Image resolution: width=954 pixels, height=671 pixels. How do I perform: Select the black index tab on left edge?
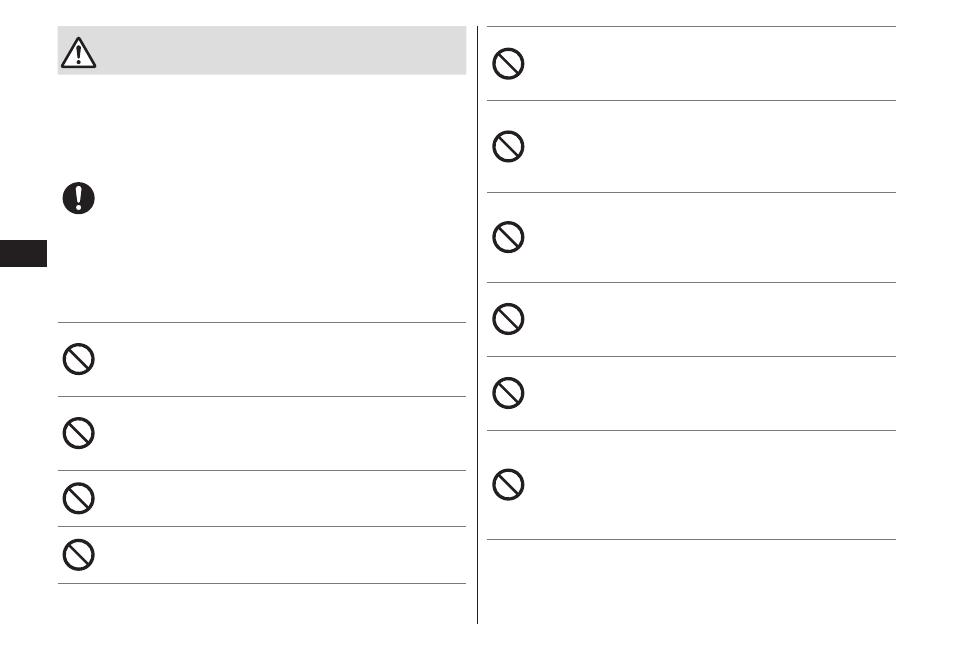click(x=23, y=253)
